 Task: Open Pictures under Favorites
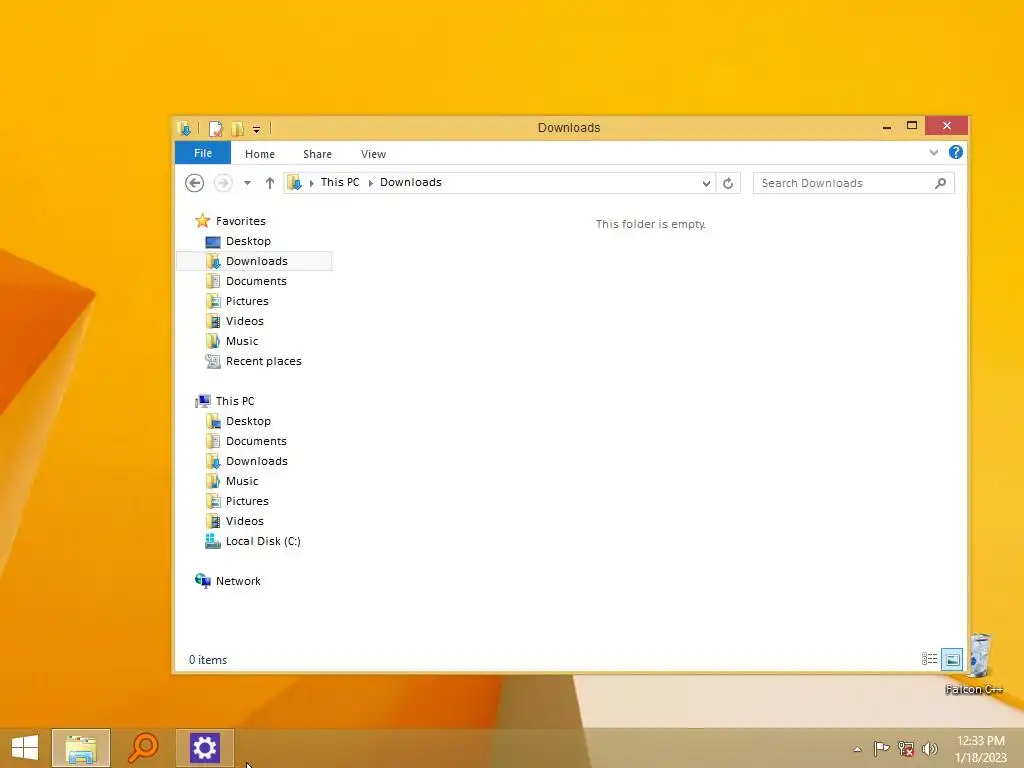(247, 301)
